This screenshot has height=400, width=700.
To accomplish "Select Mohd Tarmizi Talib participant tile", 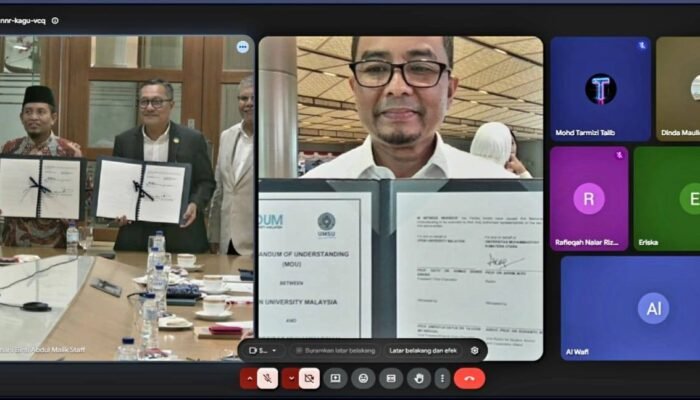I will click(600, 89).
